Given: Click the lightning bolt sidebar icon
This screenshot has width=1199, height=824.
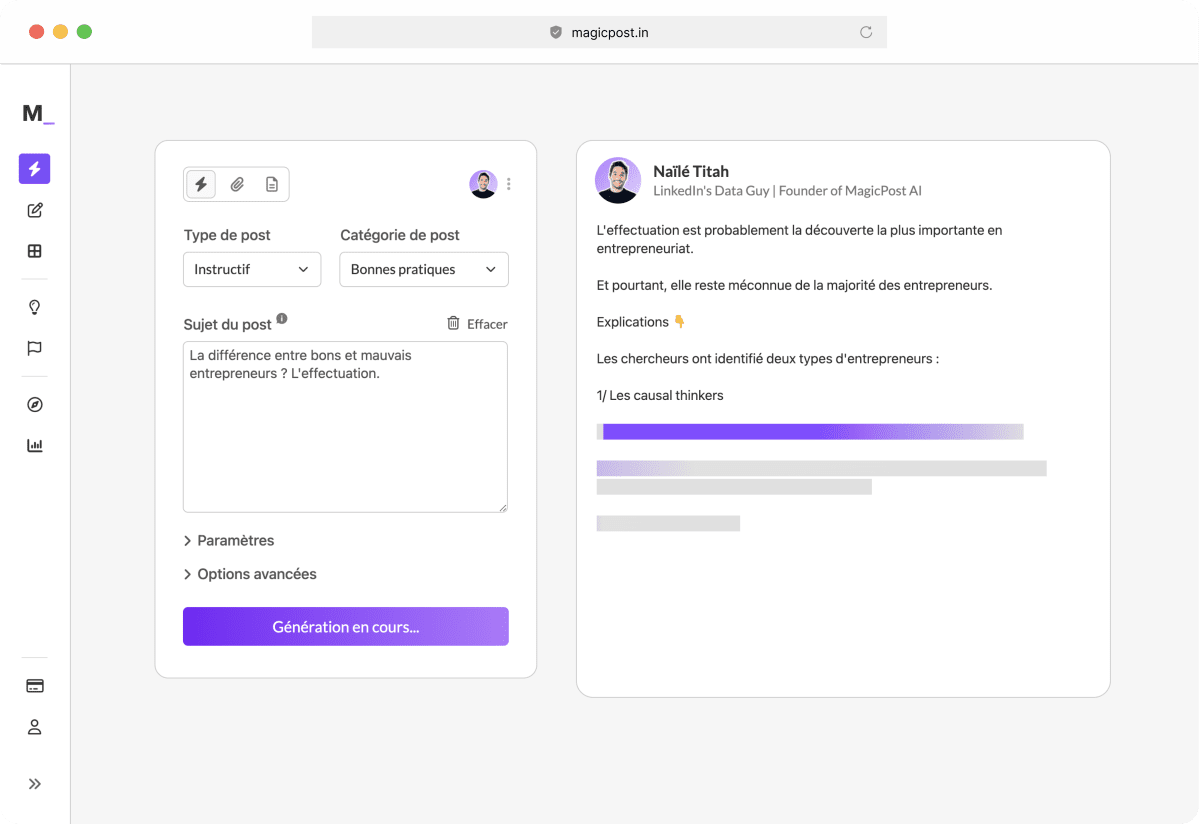Looking at the screenshot, I should tap(35, 169).
